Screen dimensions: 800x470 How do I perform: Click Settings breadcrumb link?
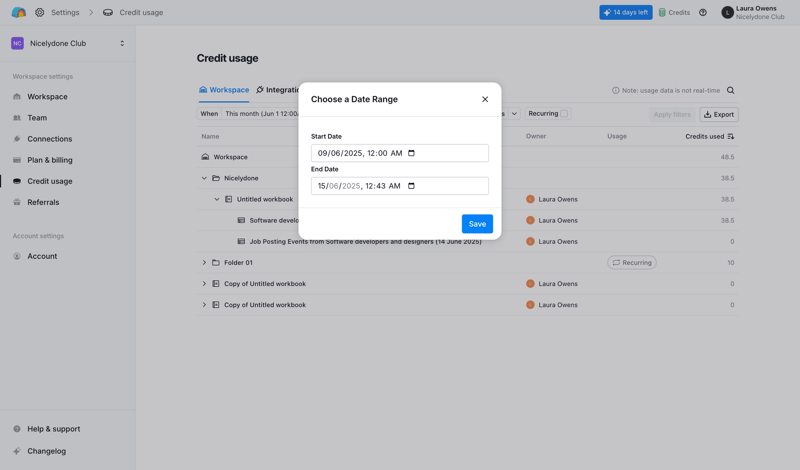coord(65,12)
